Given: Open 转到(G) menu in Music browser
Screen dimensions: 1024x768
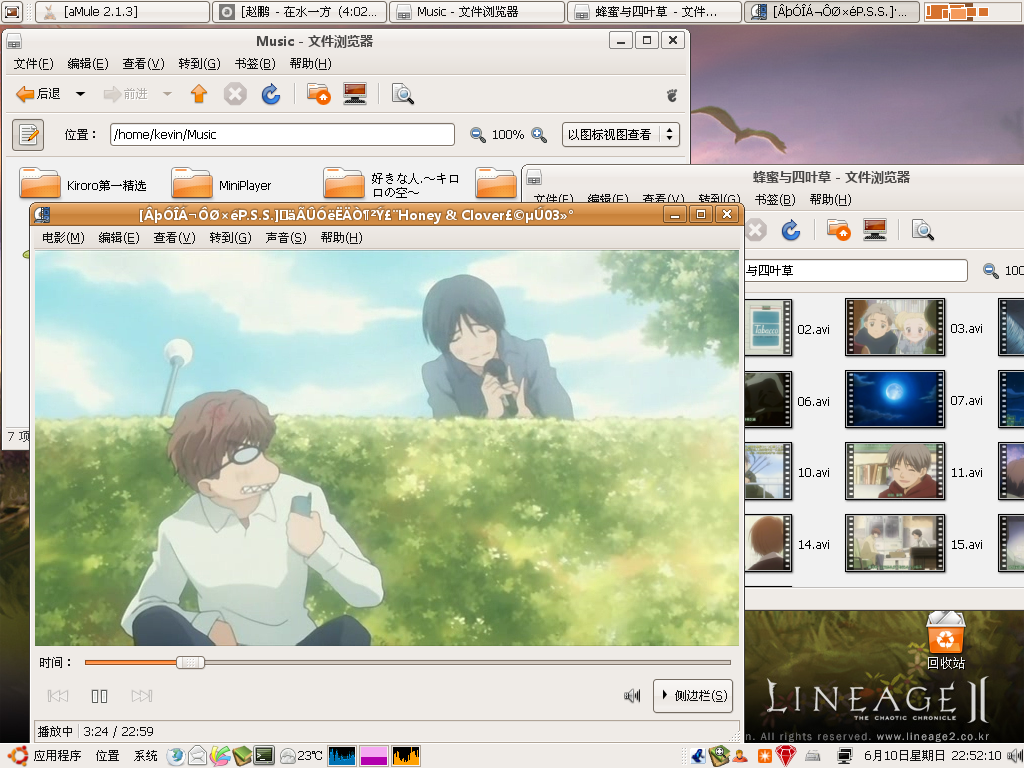Looking at the screenshot, I should click(199, 63).
